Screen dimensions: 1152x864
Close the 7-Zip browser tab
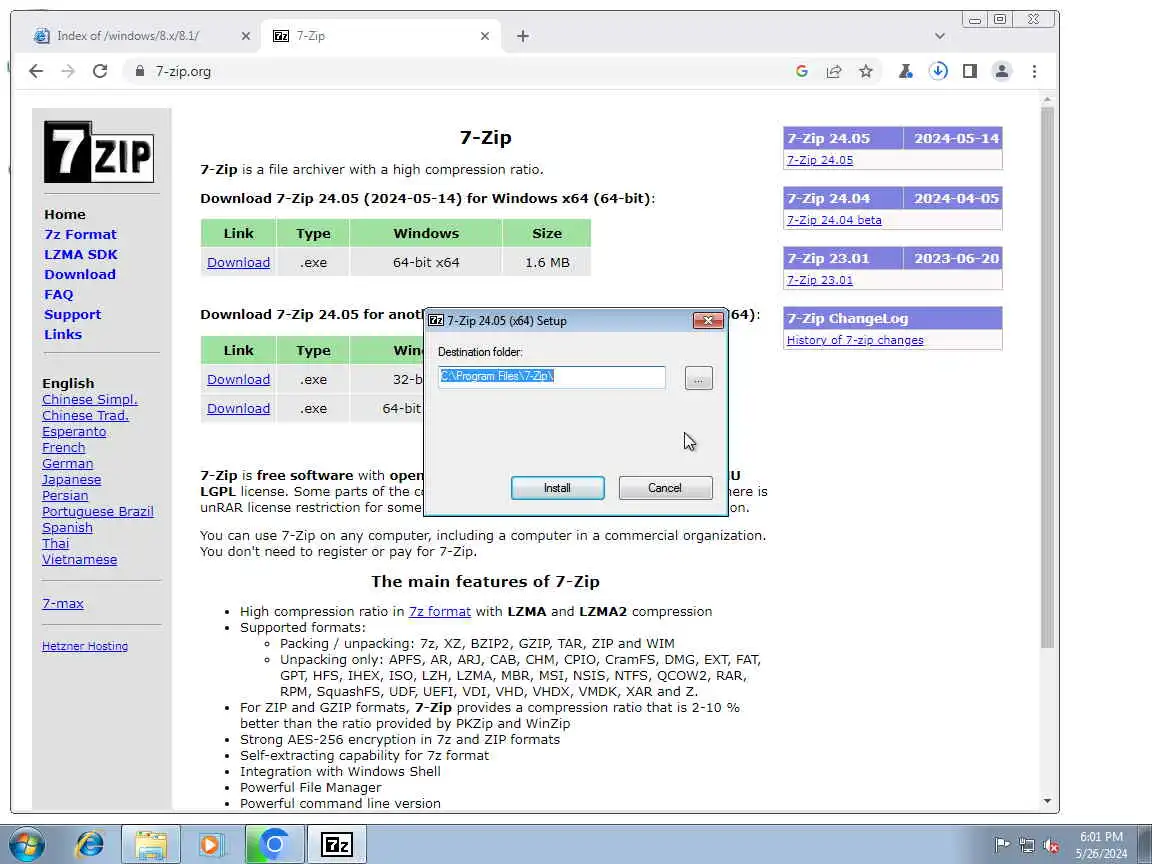point(484,36)
